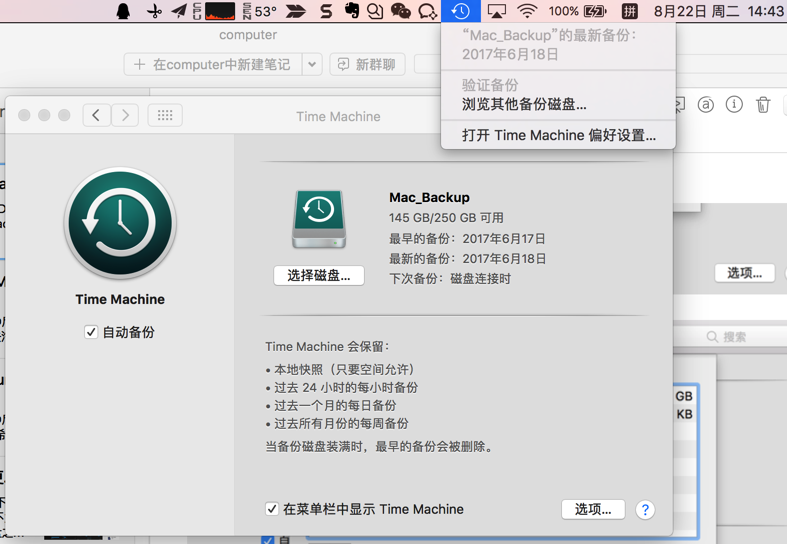Toggle 在菜单栏中显示 Time Machine checkbox
The height and width of the screenshot is (544, 787).
272,509
